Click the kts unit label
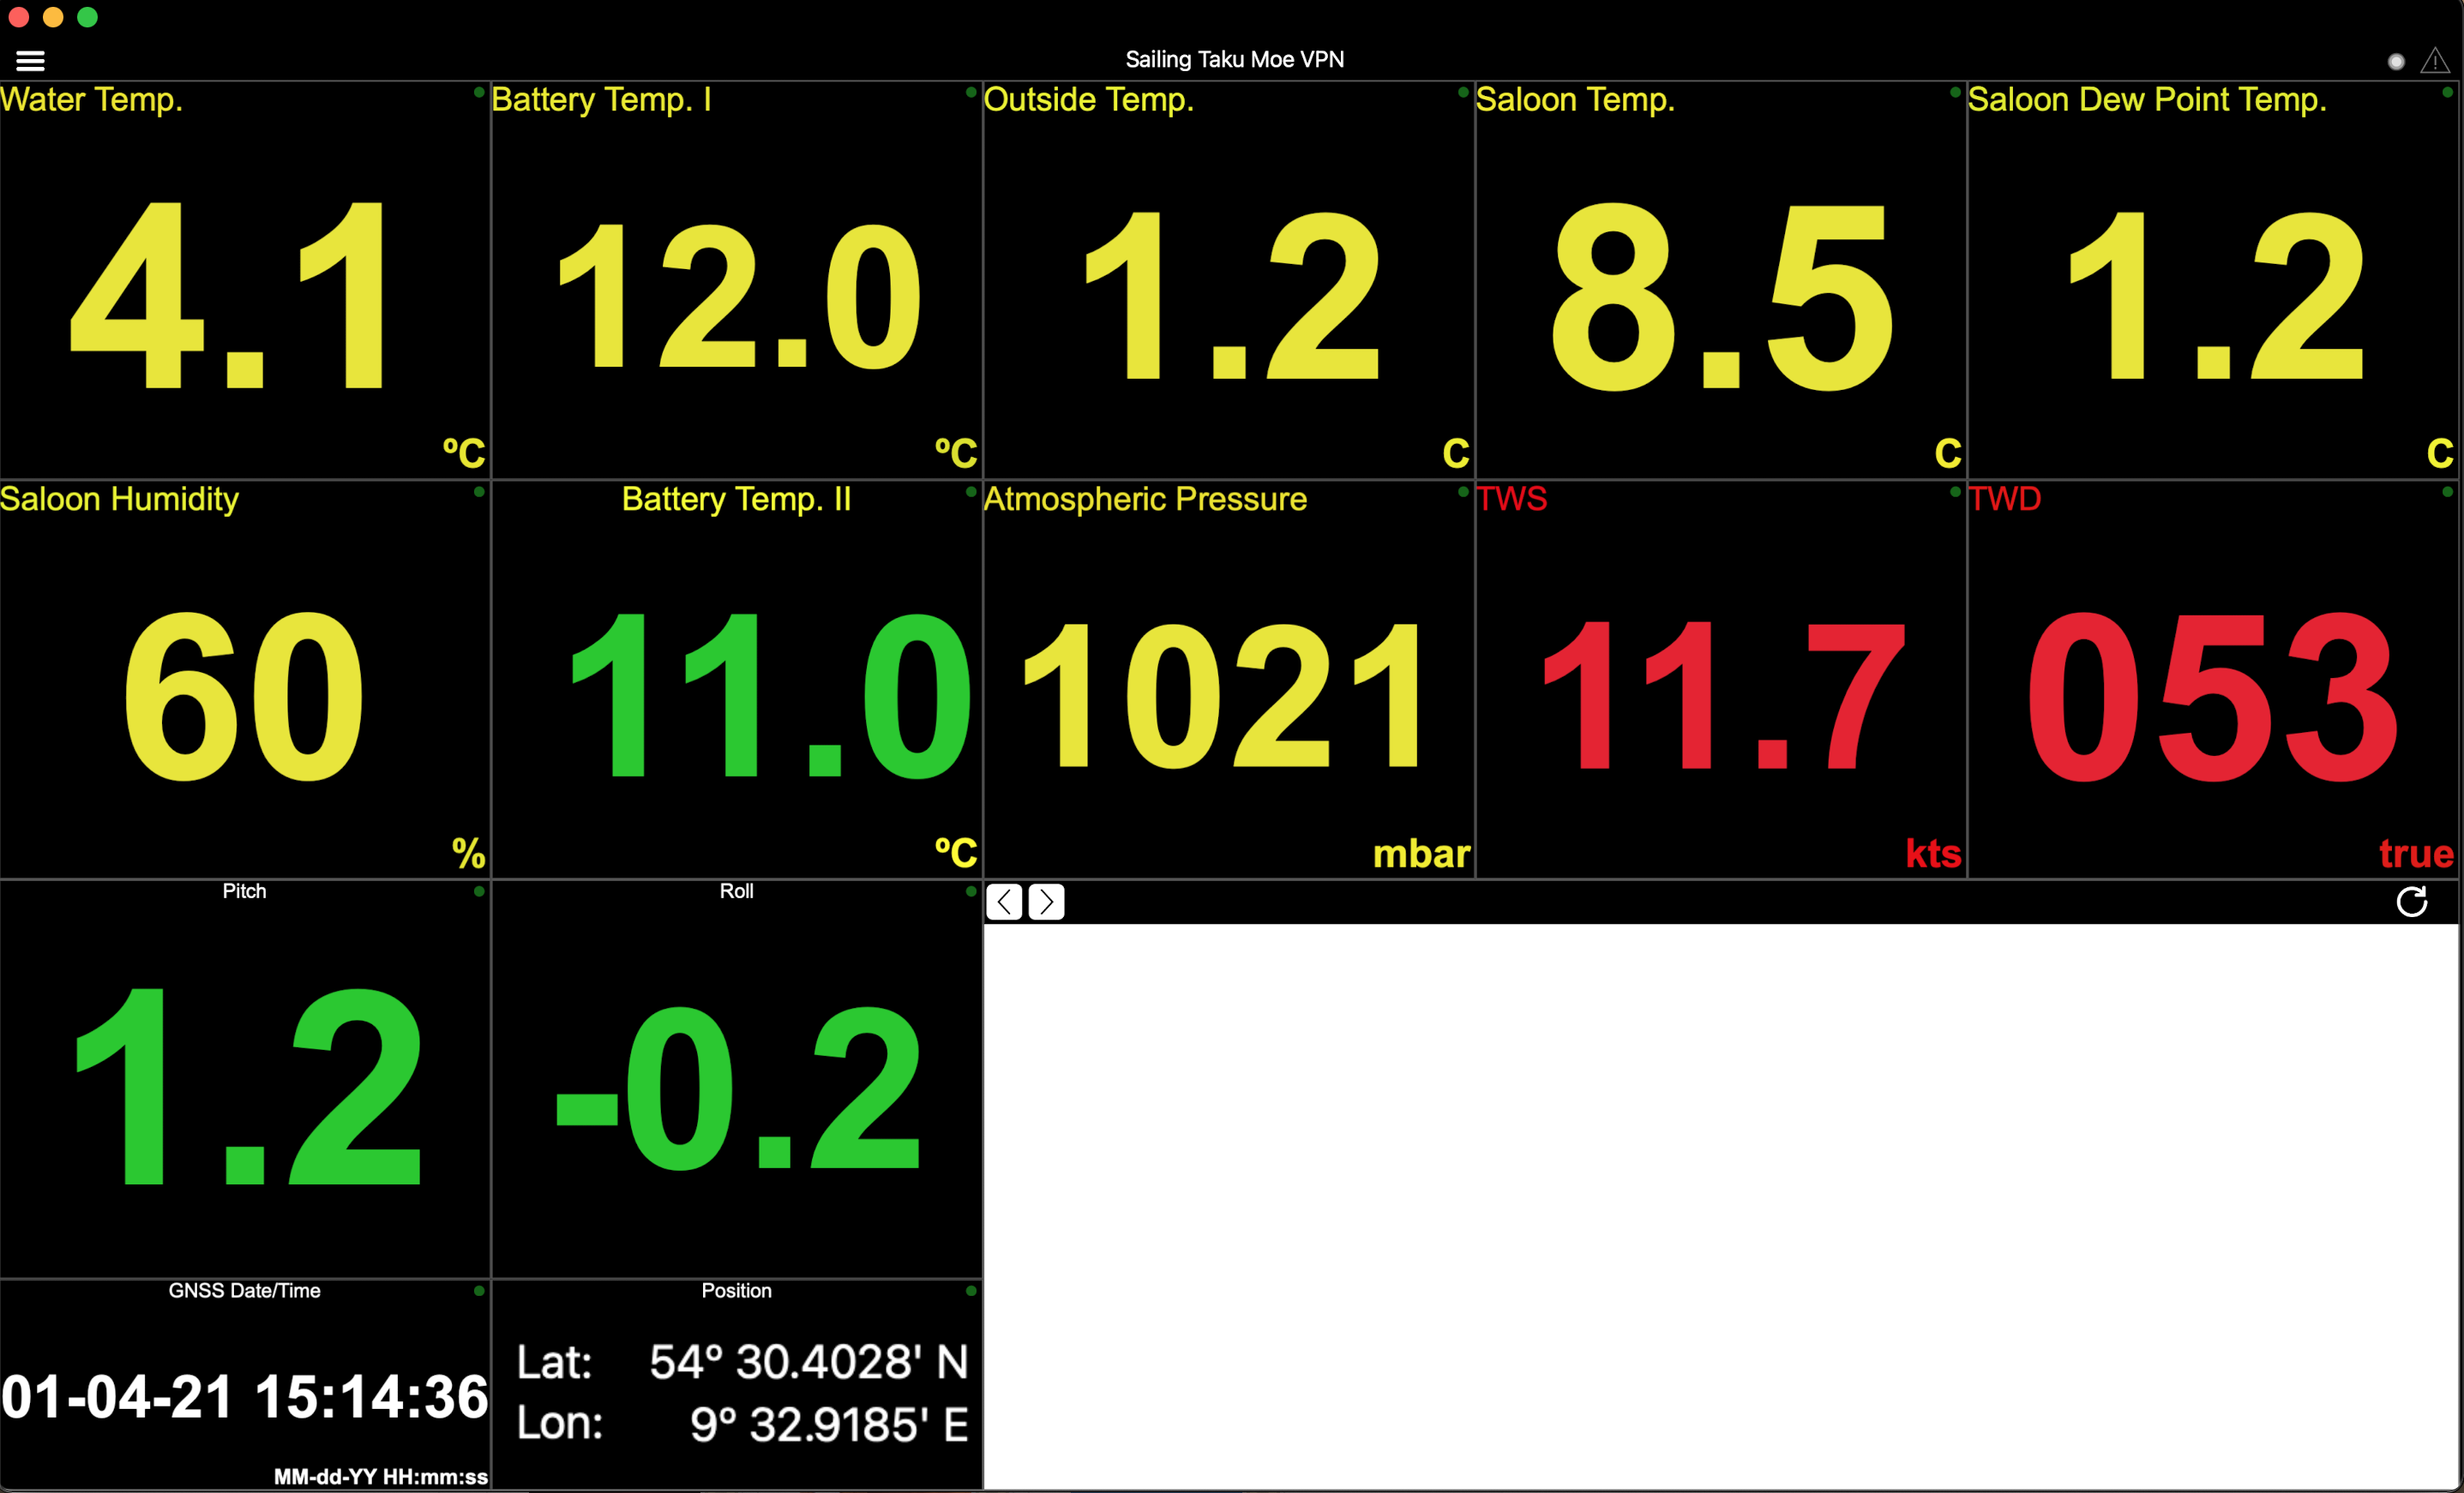The width and height of the screenshot is (2464, 1493). click(x=1933, y=854)
